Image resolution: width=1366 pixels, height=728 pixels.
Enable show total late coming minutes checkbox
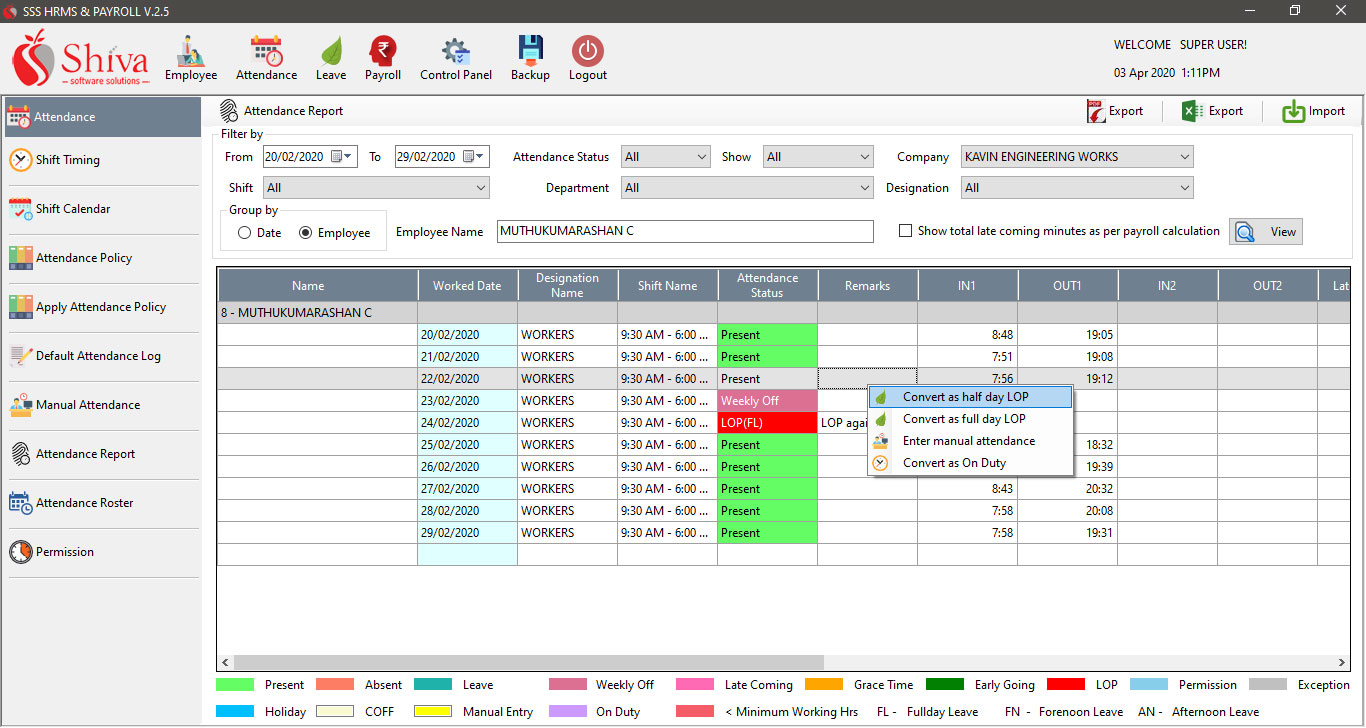[x=905, y=230]
